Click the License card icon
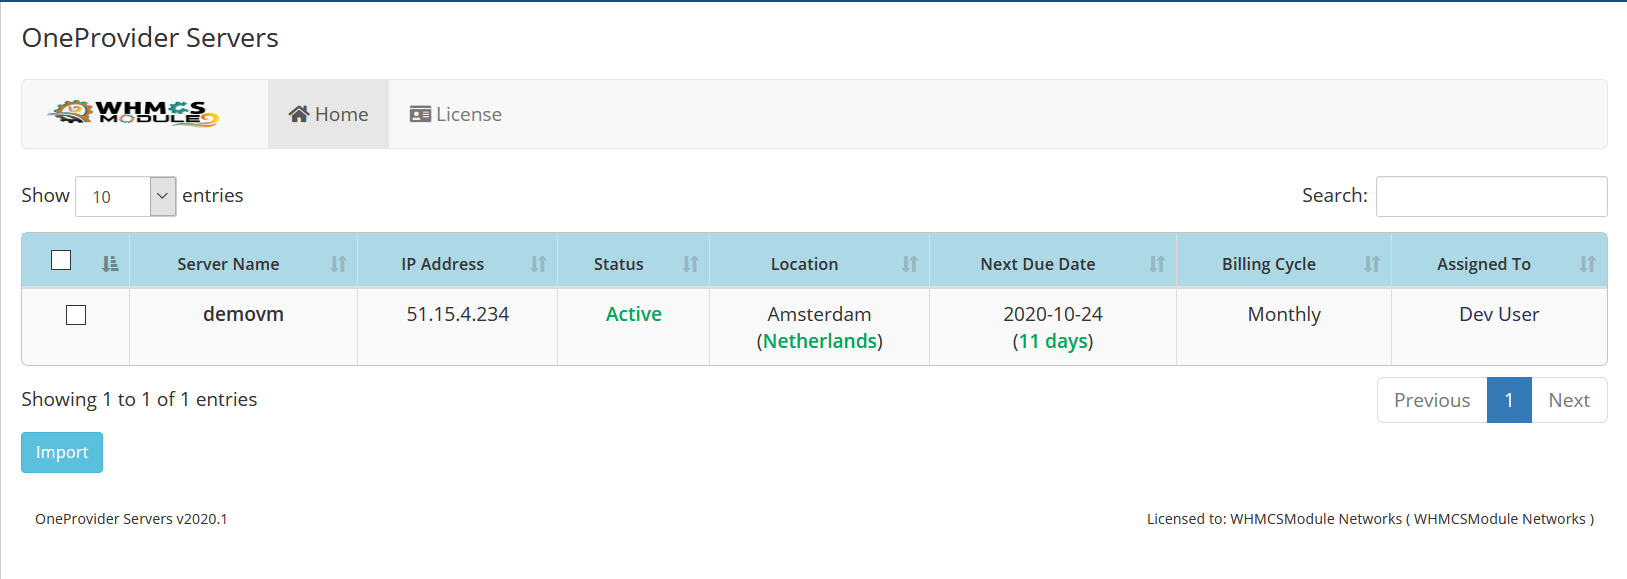The width and height of the screenshot is (1627, 579). coord(420,114)
